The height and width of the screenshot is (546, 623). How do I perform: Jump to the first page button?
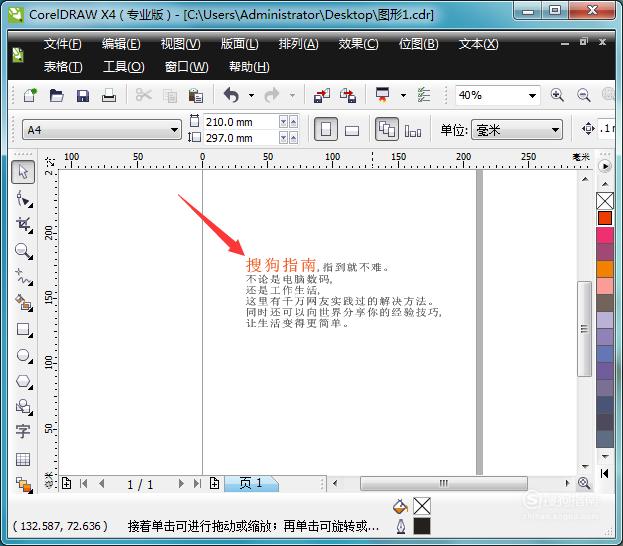[83, 484]
